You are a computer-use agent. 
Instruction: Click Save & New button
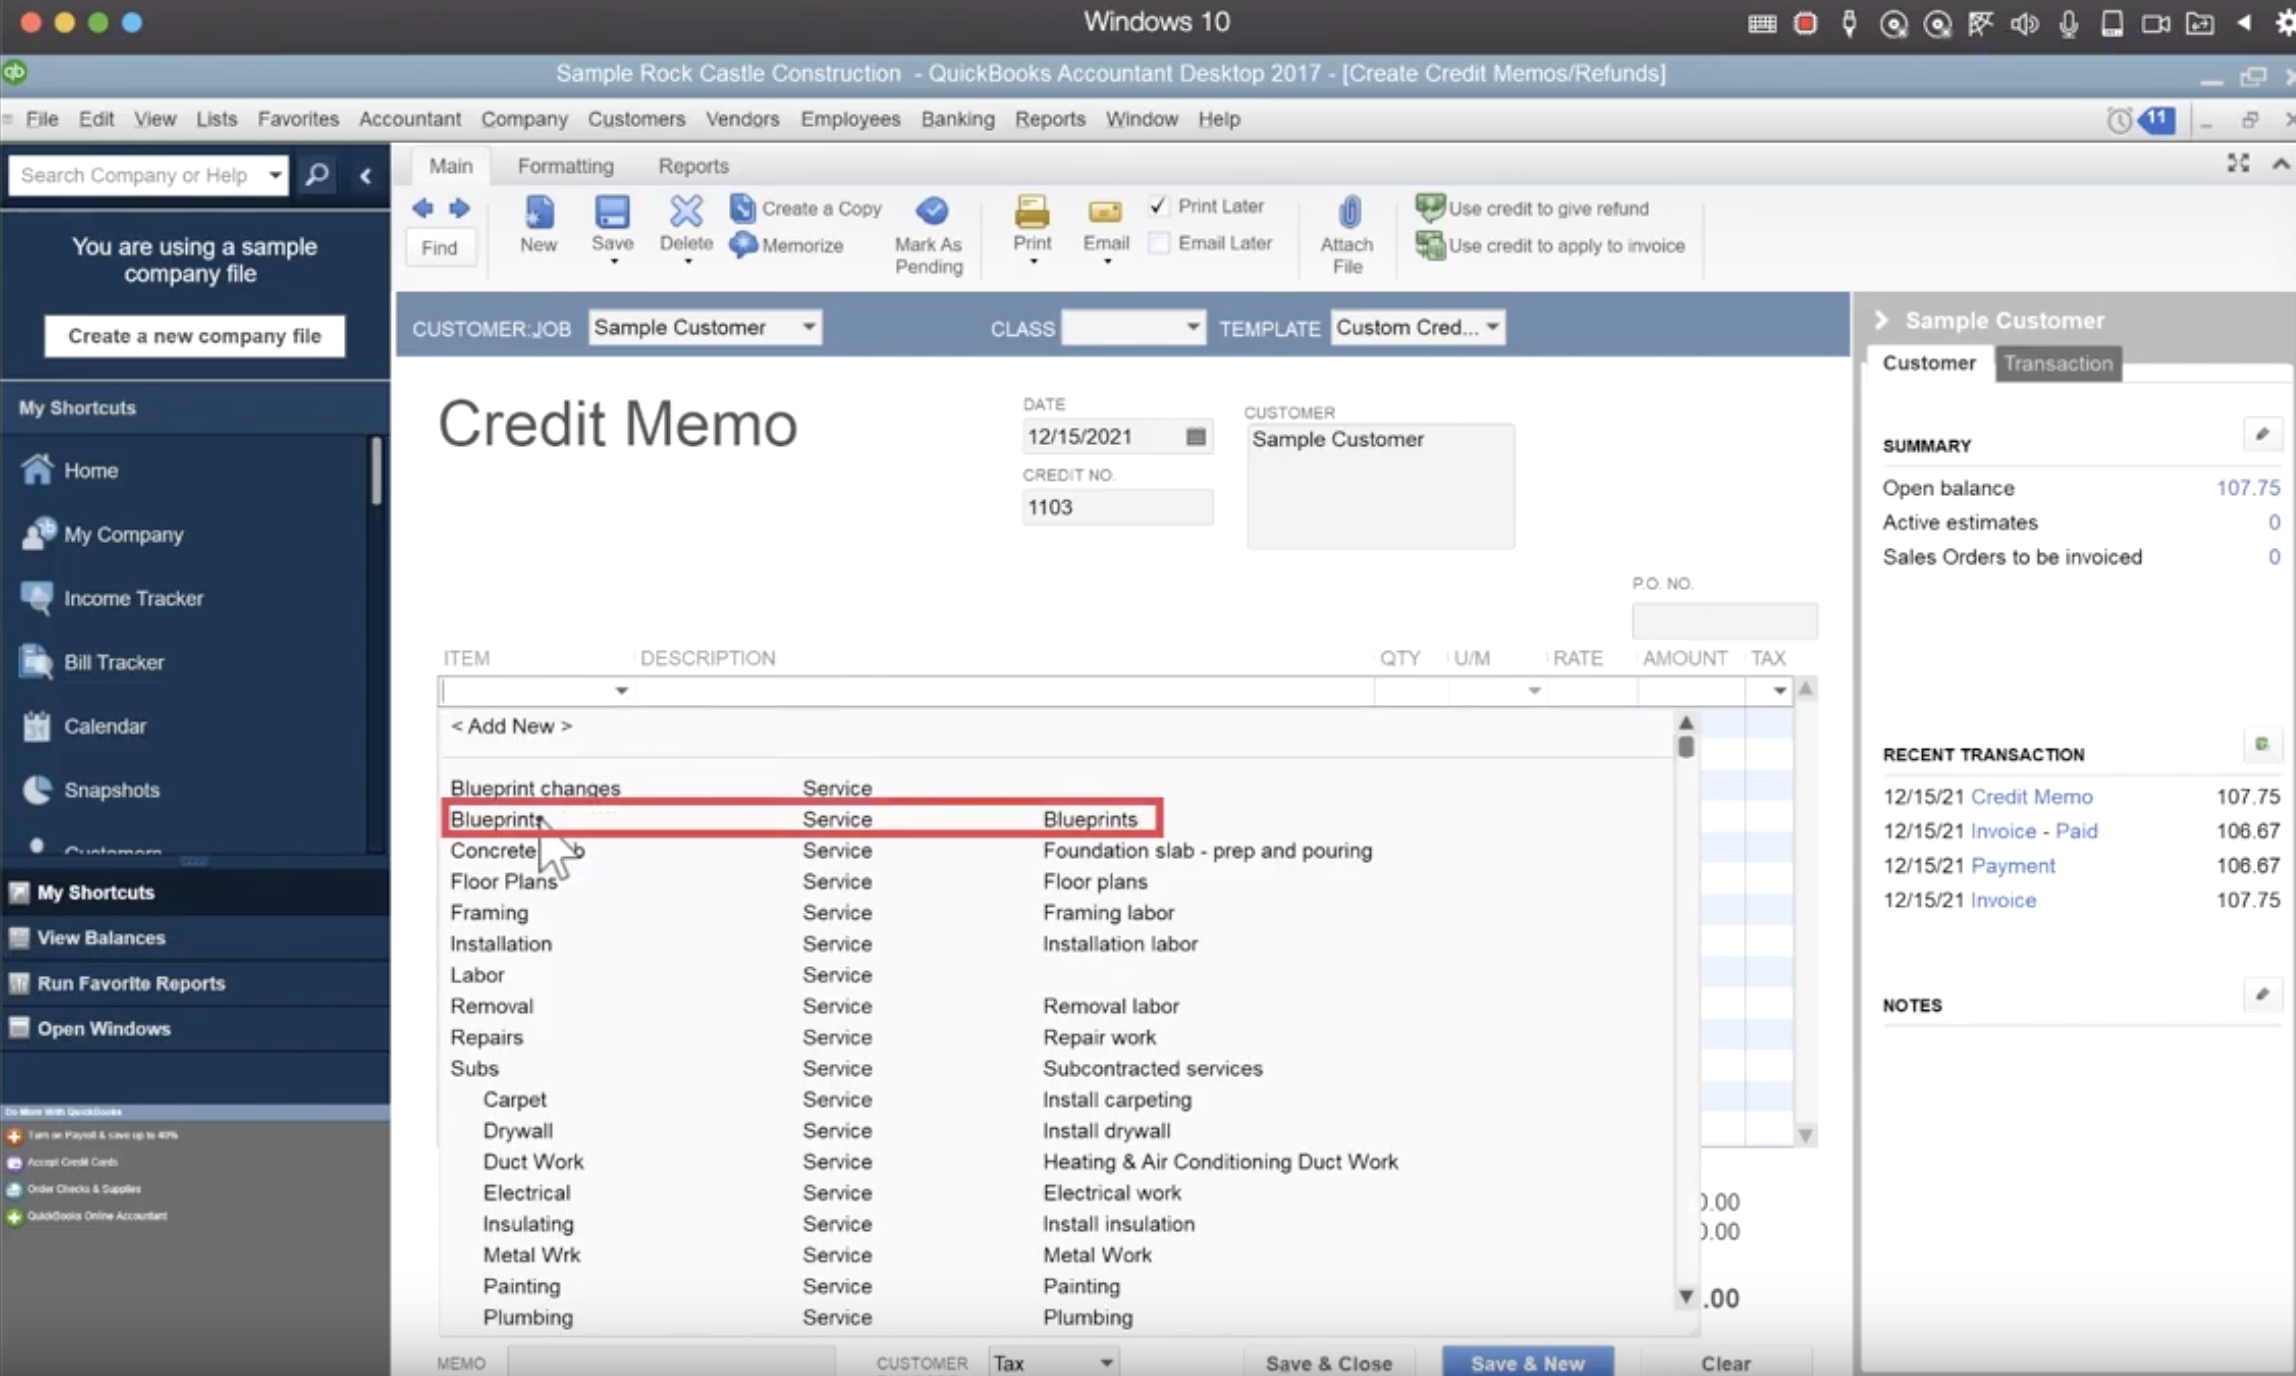[x=1527, y=1363]
